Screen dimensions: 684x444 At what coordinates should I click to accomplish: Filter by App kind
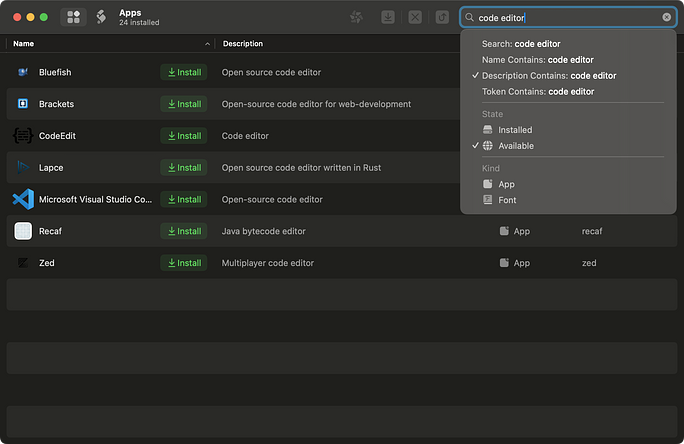pyautogui.click(x=506, y=184)
